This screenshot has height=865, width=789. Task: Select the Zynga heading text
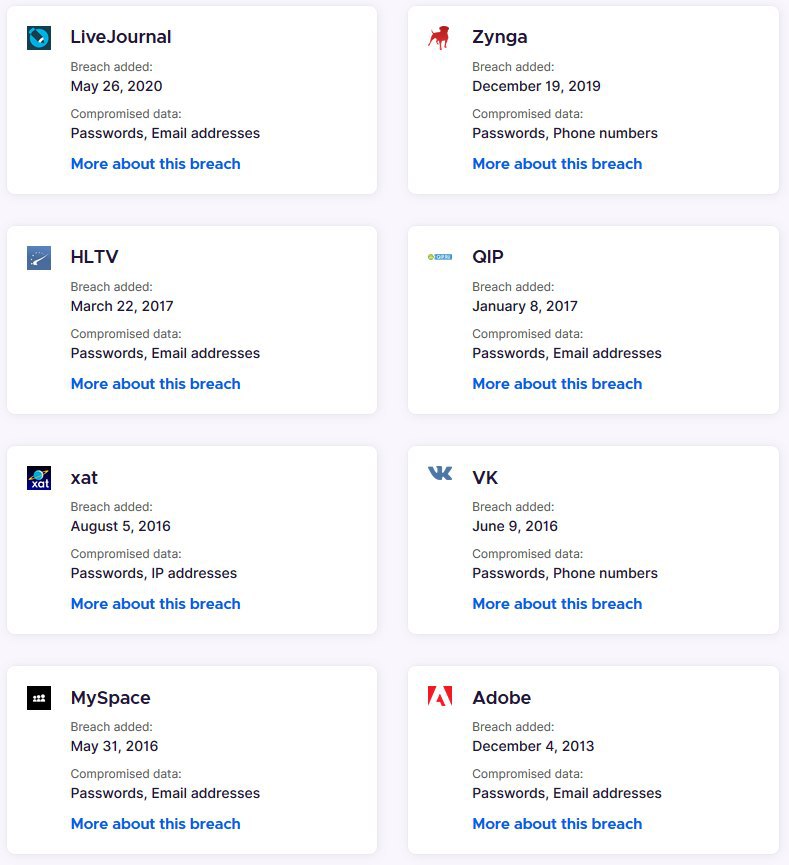[500, 38]
